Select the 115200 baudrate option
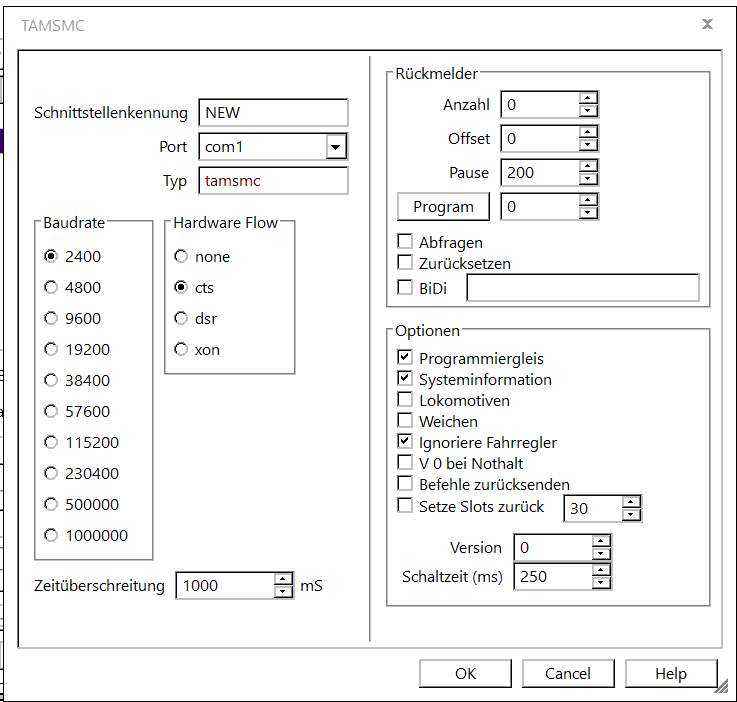737x702 pixels. 51,442
